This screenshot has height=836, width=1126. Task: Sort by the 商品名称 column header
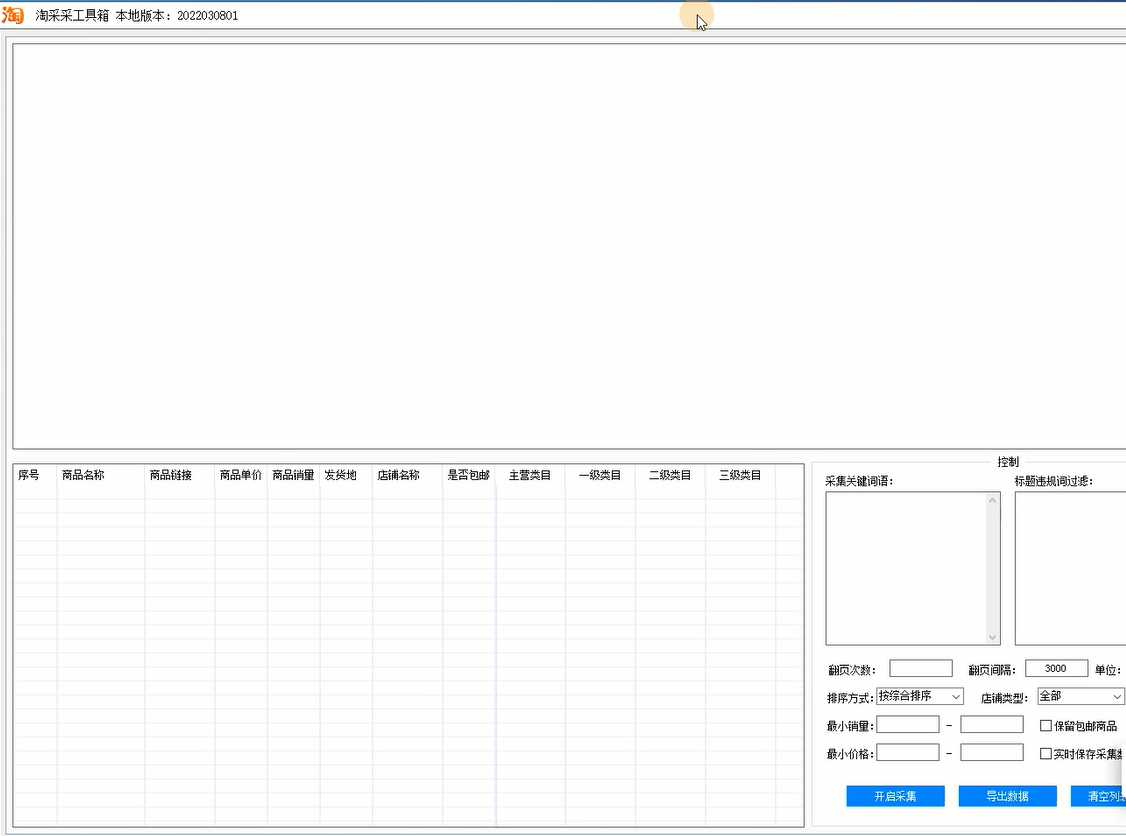click(x=83, y=475)
